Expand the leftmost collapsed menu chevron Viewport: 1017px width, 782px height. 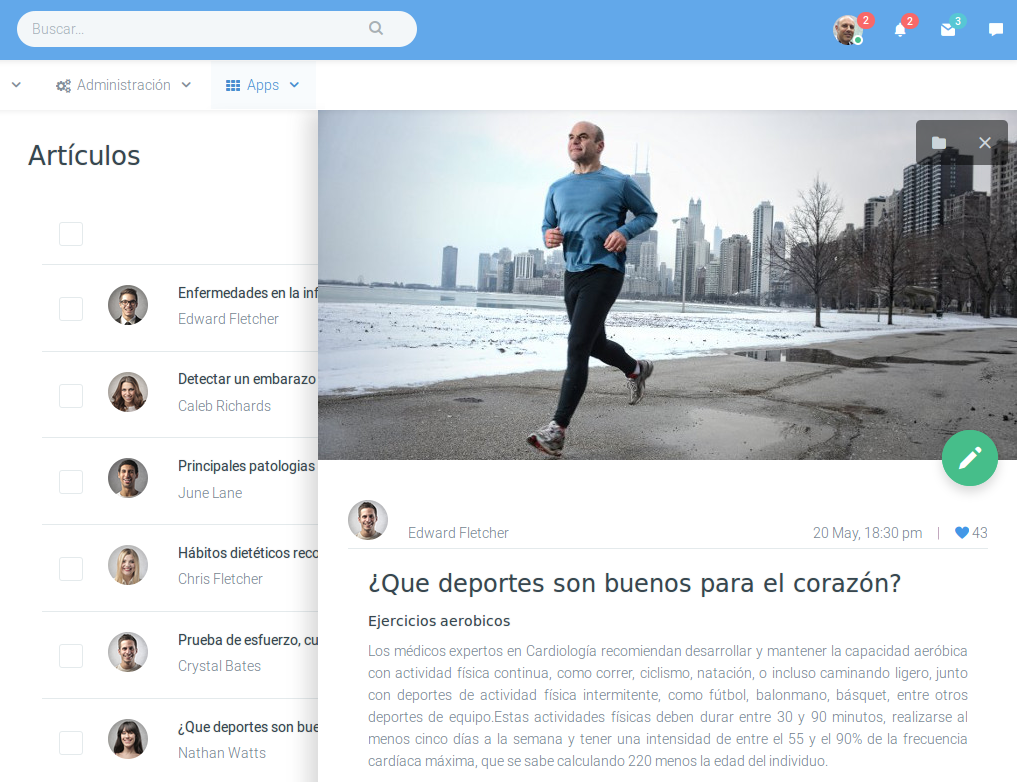(x=16, y=85)
